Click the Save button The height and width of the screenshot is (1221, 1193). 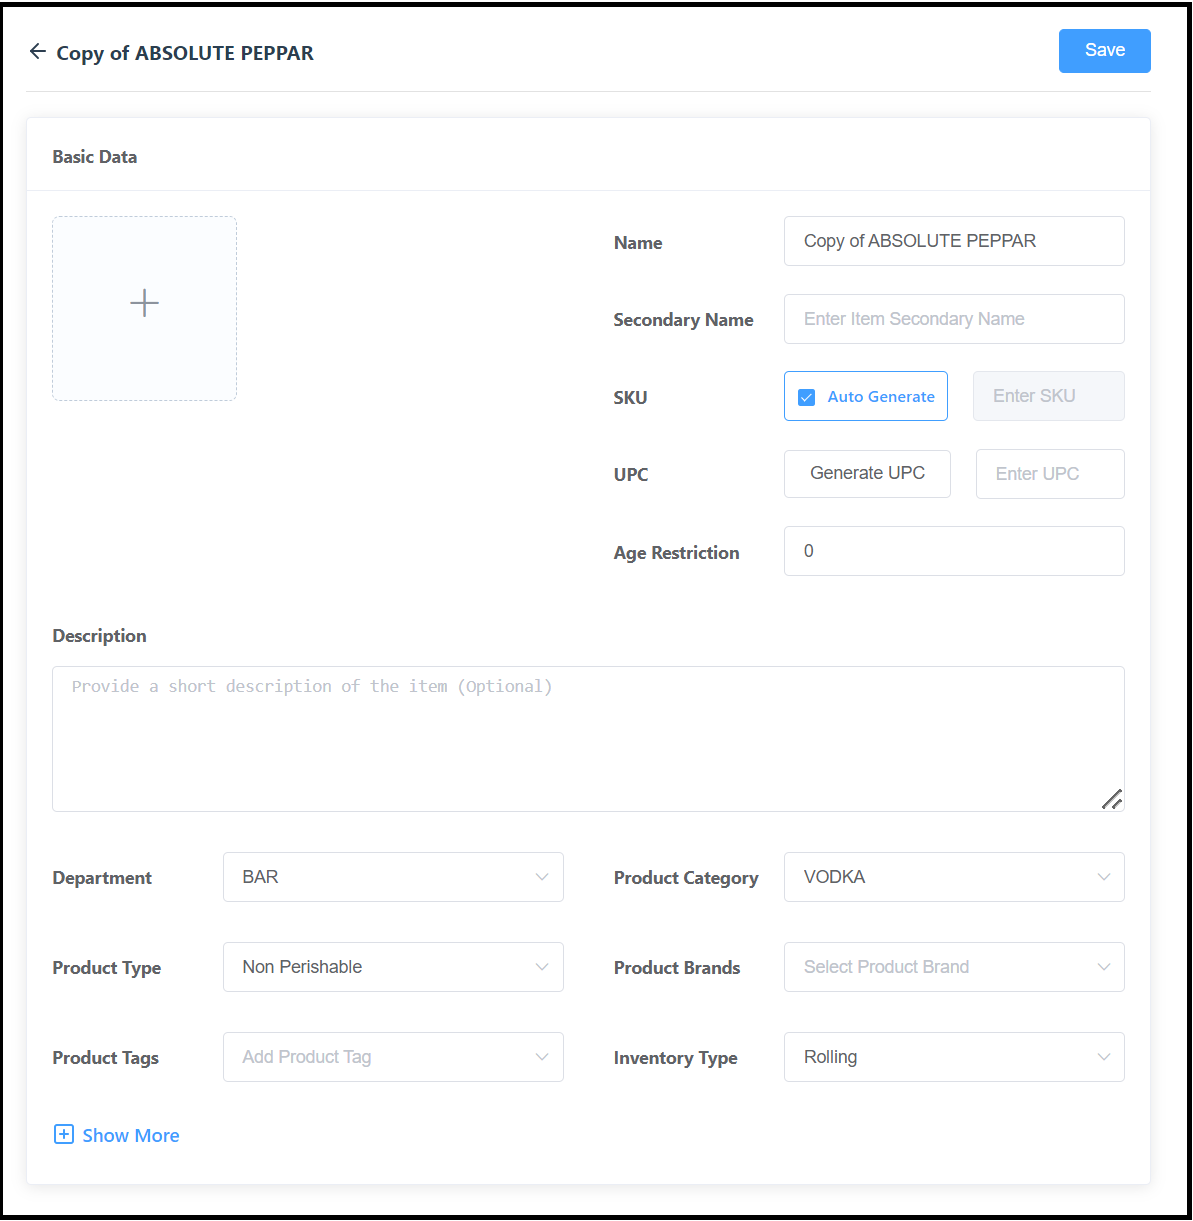(x=1104, y=50)
